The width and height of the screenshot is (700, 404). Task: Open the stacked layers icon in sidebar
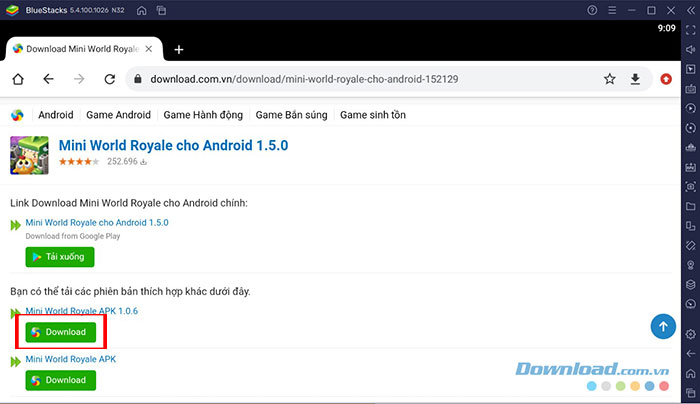[x=691, y=284]
